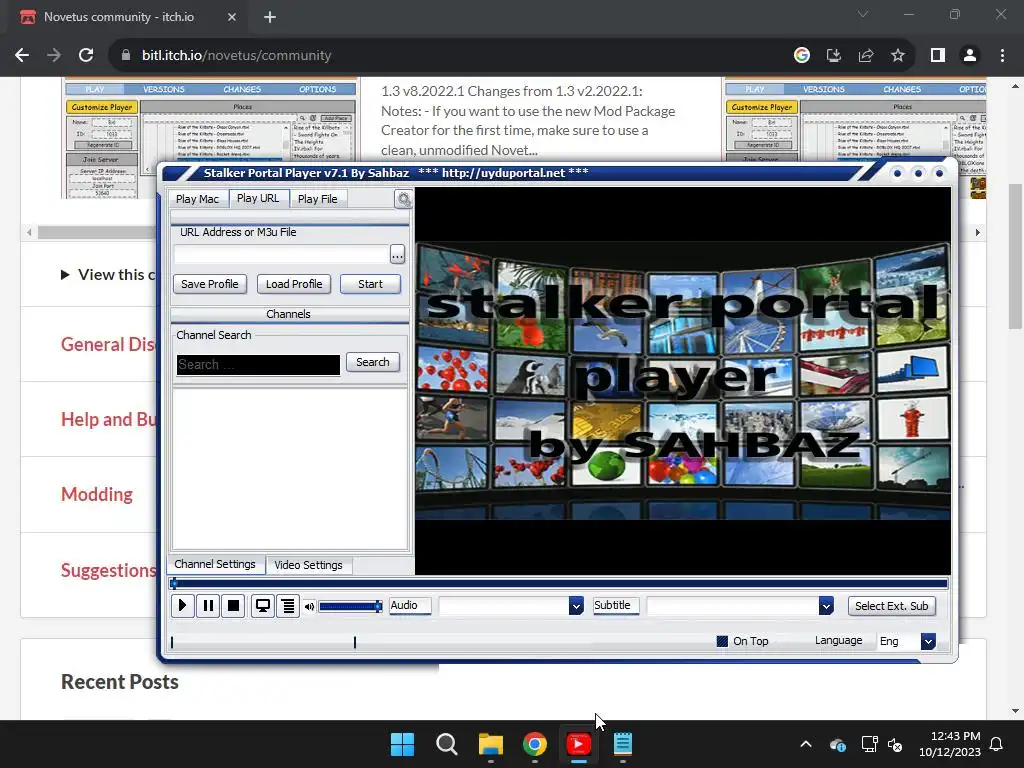Show hidden tray icons chevron
Screen dimensions: 1024x768
click(806, 744)
